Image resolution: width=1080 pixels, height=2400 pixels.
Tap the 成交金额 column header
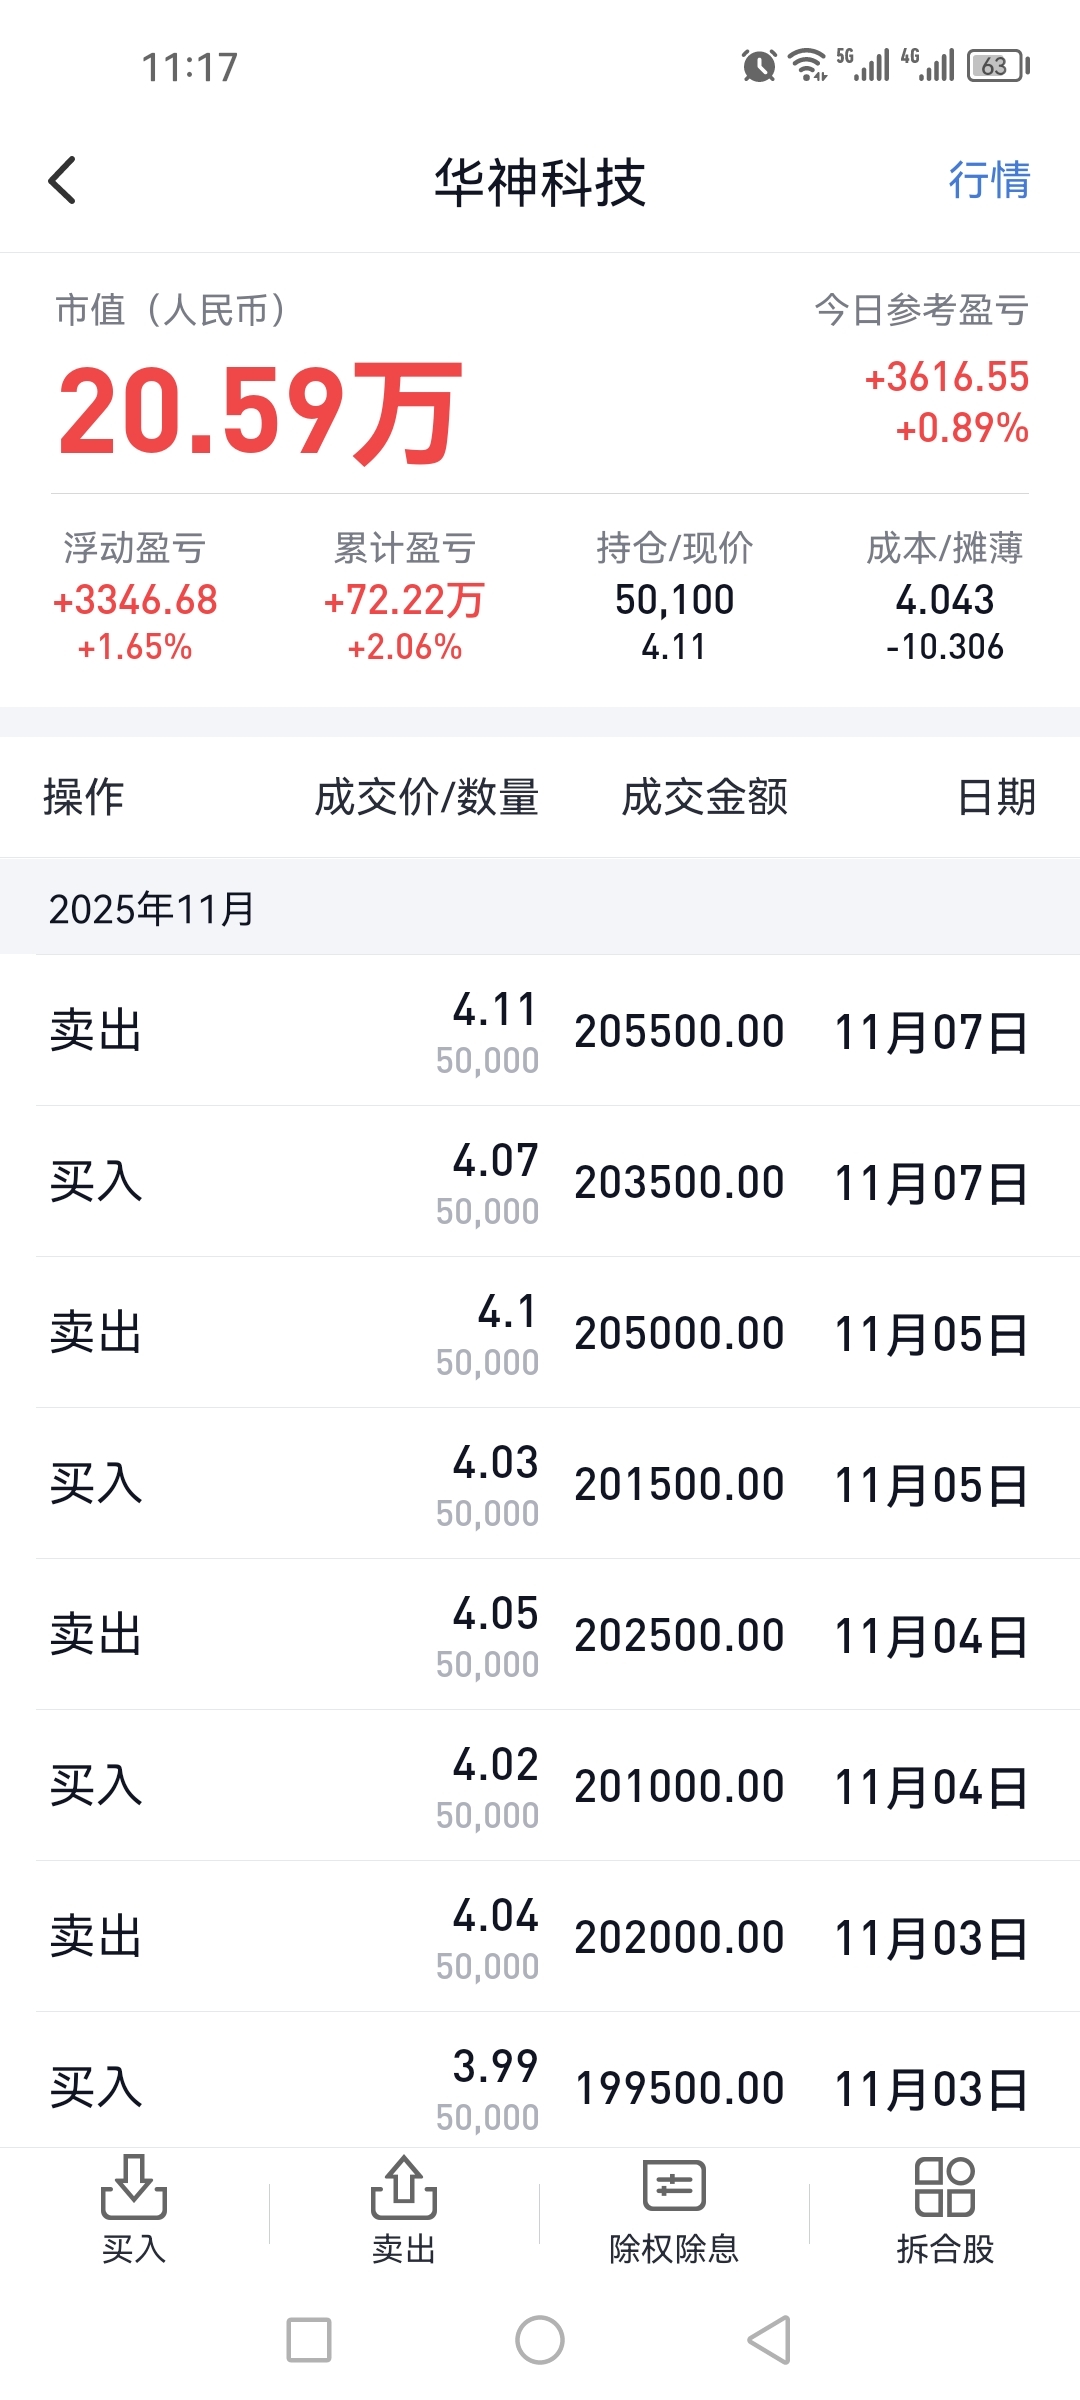(x=704, y=797)
